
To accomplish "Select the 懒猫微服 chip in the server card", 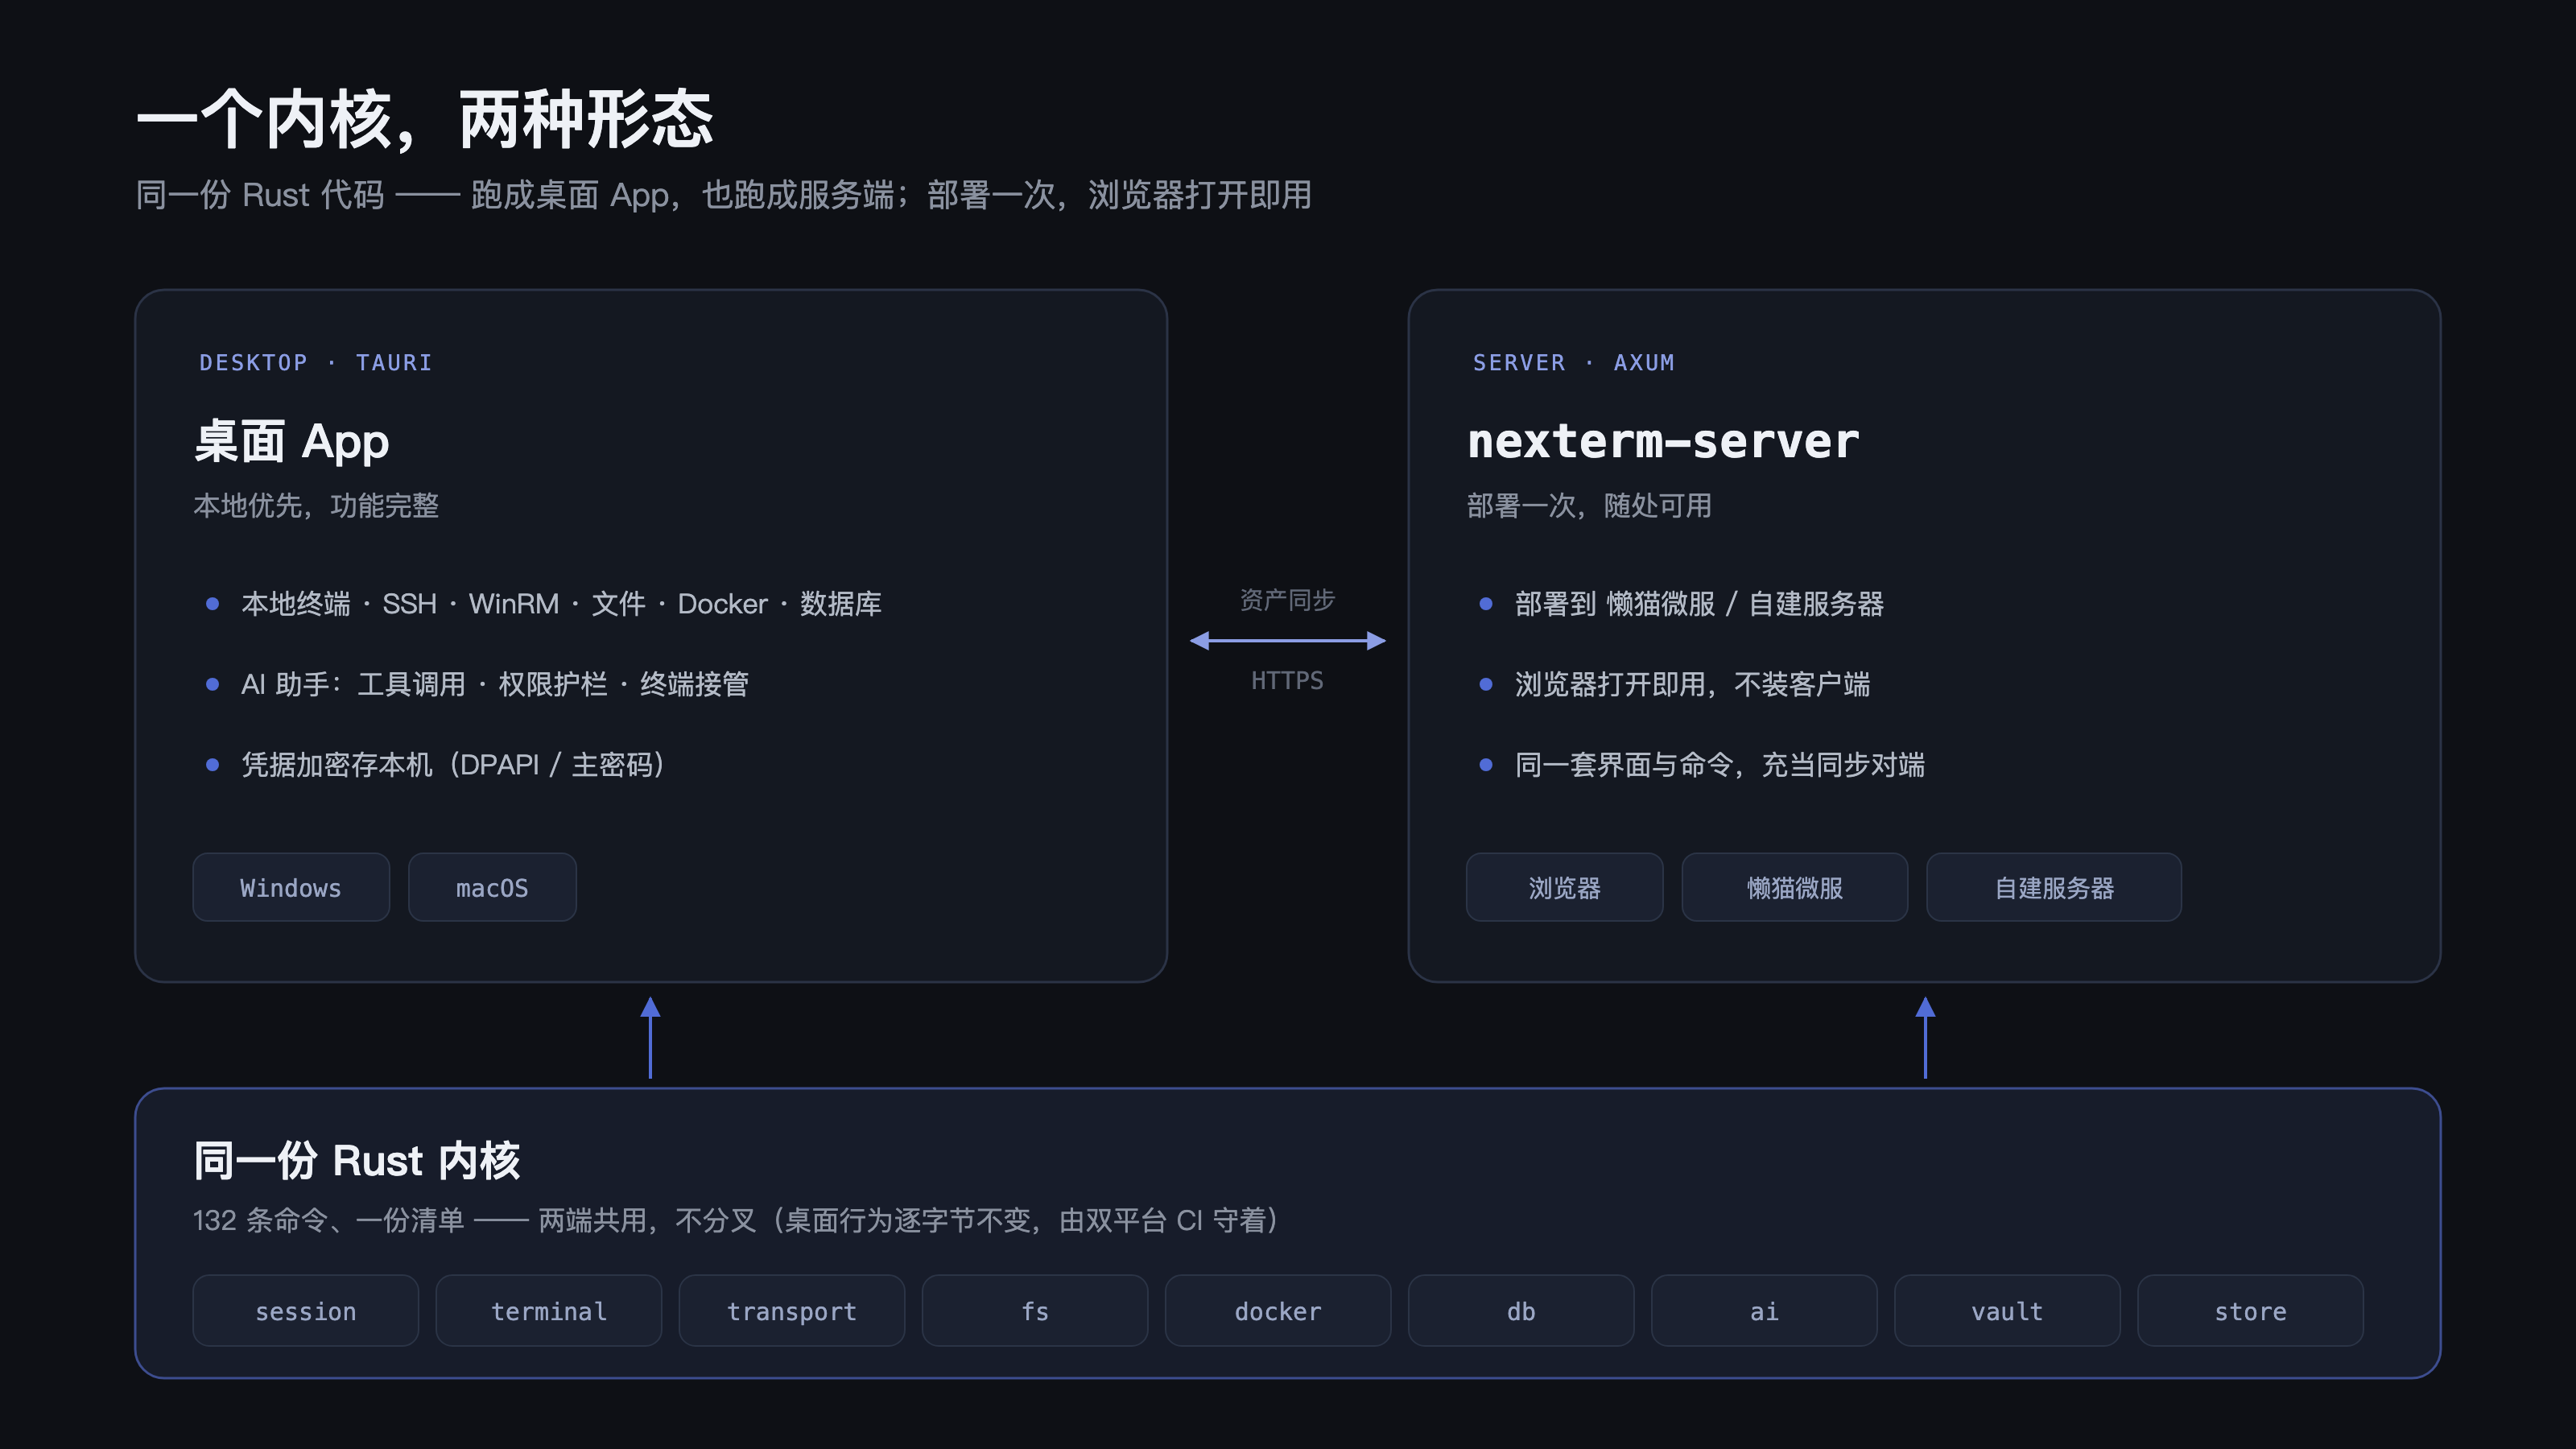I will (1794, 887).
